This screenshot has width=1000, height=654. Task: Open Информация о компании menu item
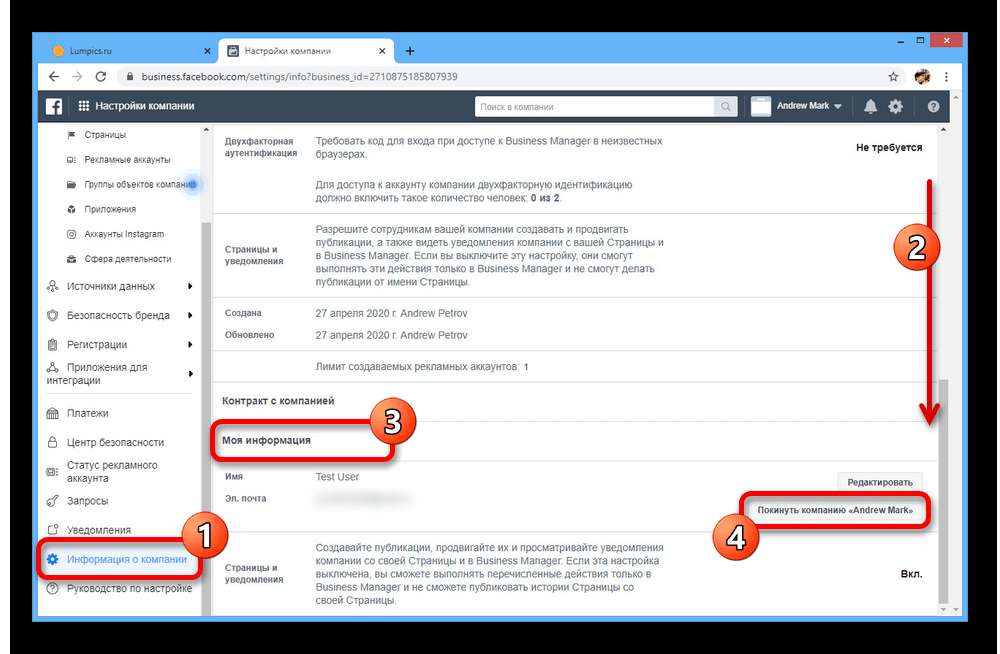tap(126, 559)
